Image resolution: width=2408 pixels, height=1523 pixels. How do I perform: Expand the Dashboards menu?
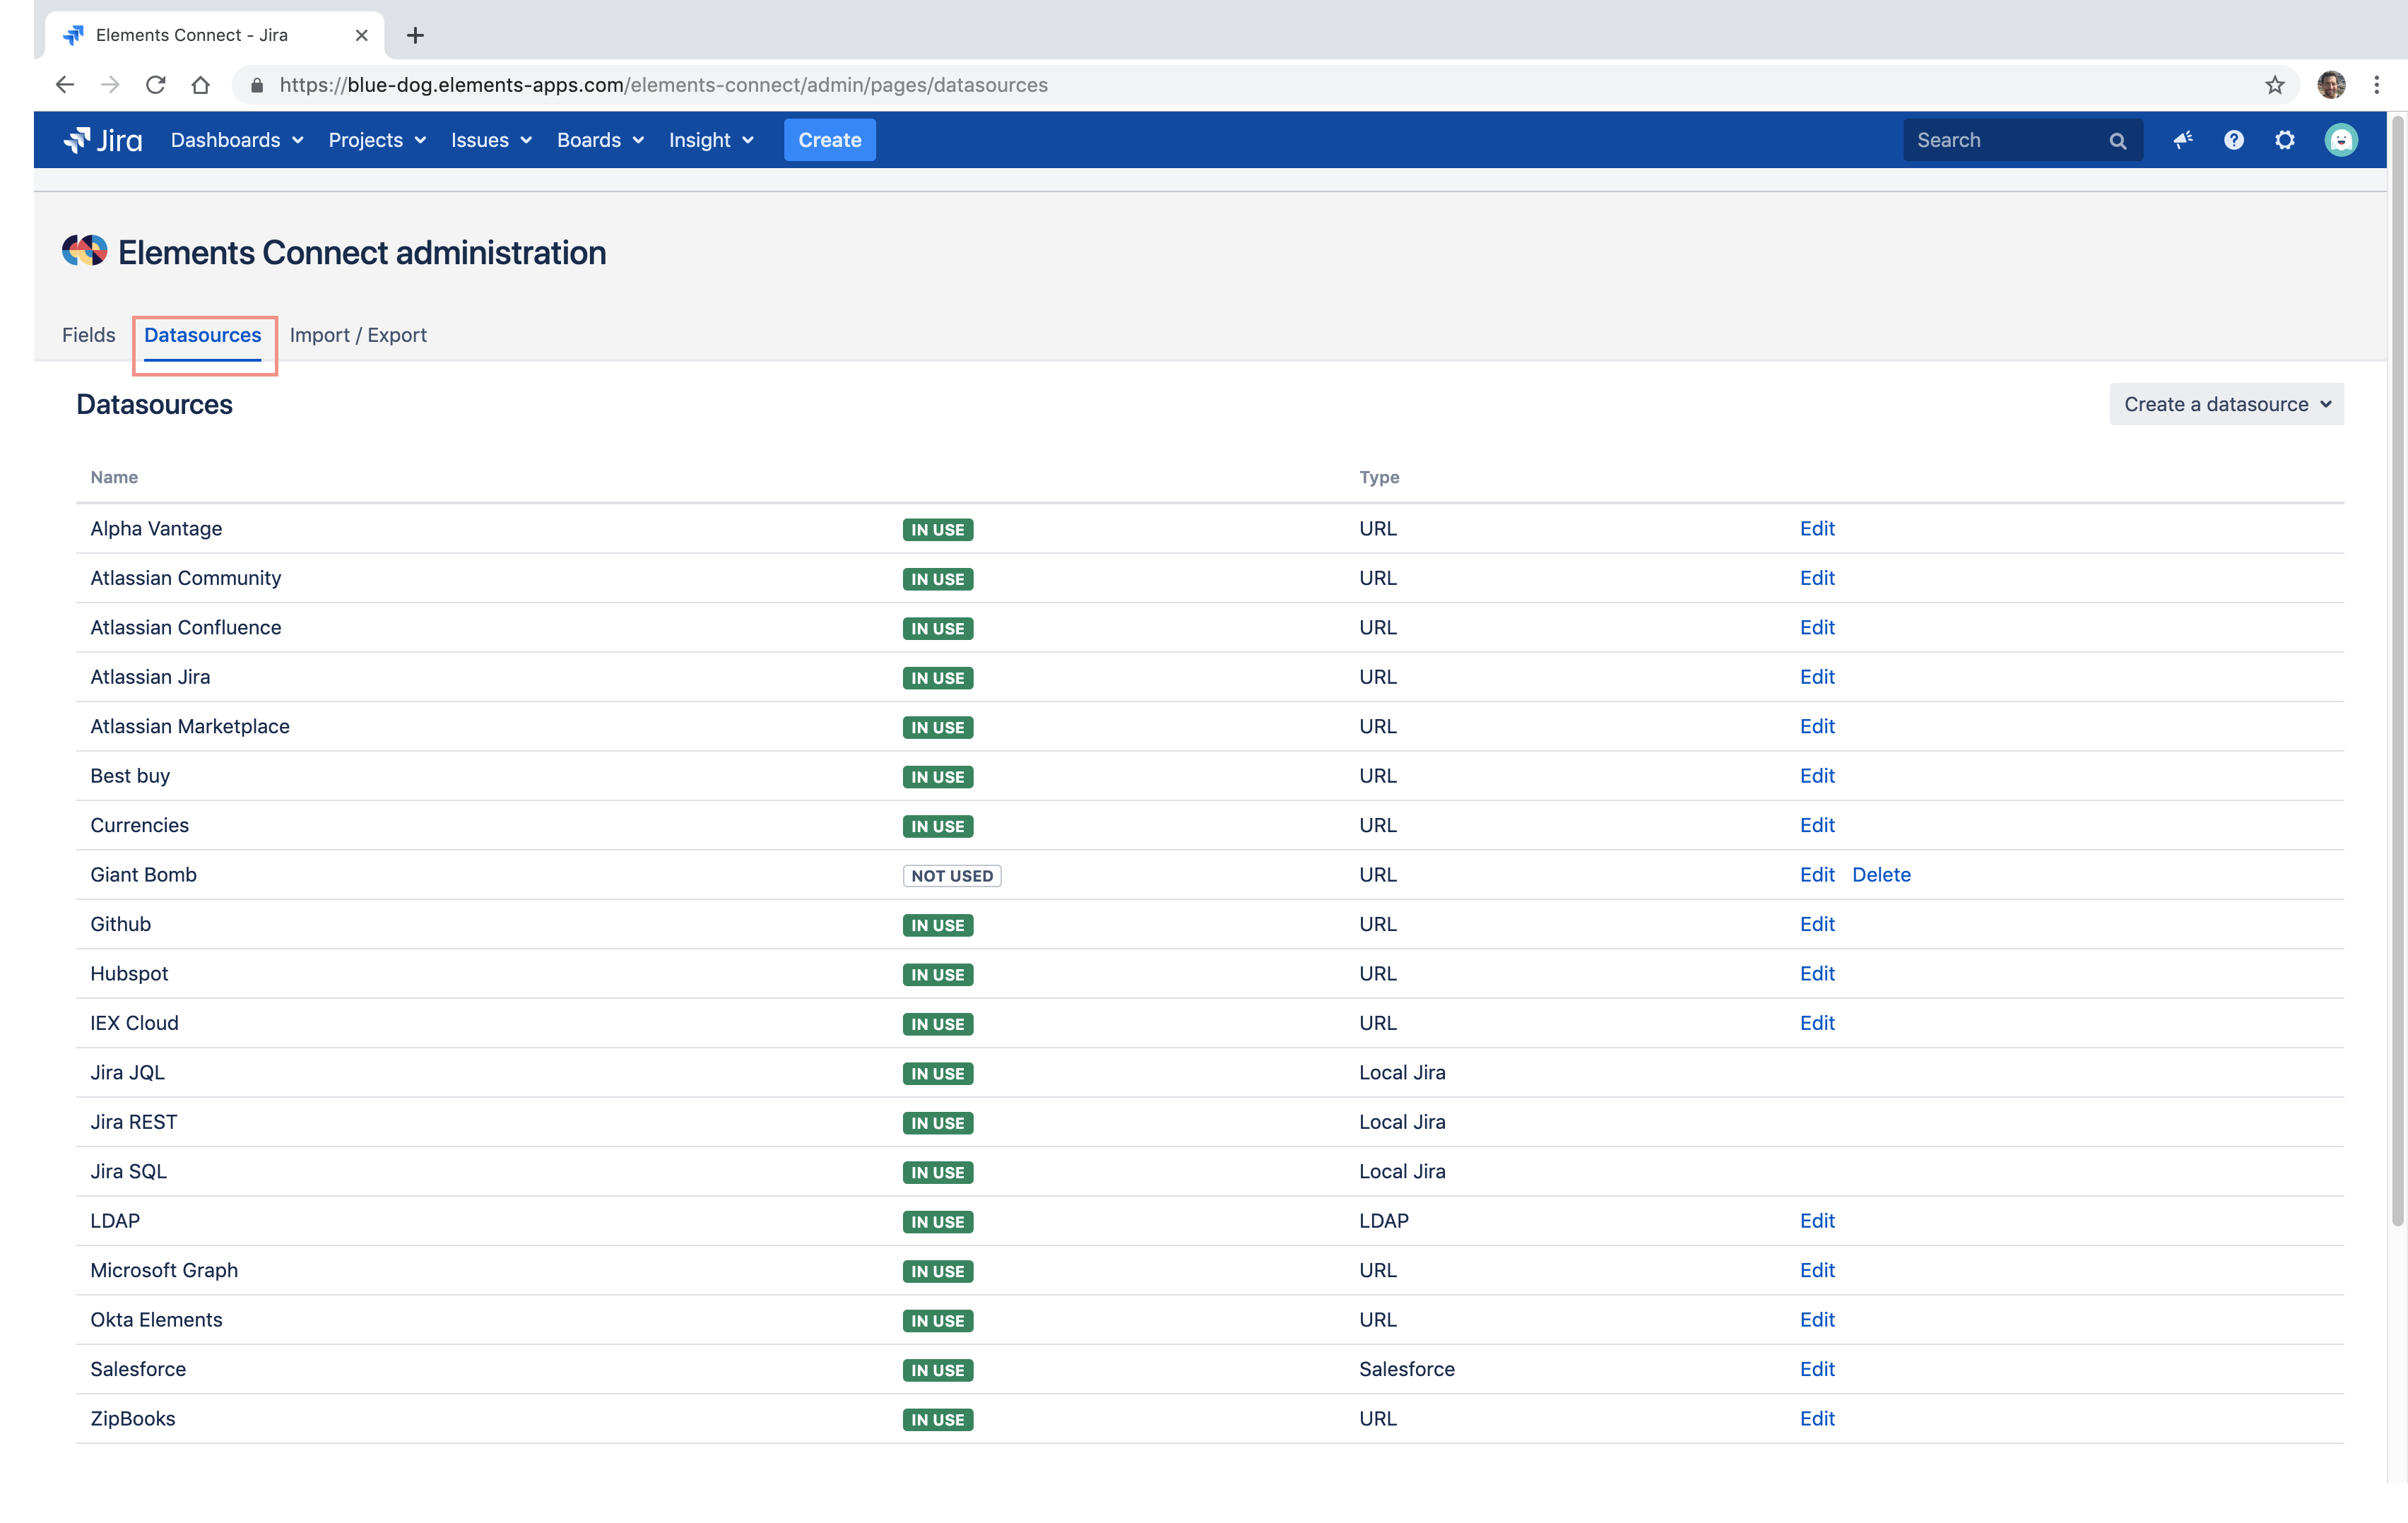(237, 140)
